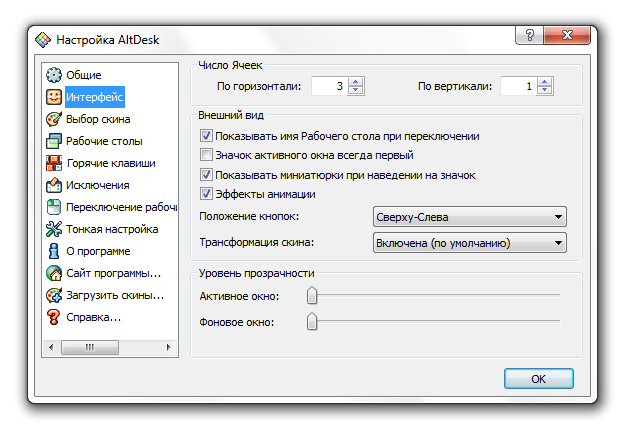
Task: Click the По горизонтали number field
Action: click(330, 86)
